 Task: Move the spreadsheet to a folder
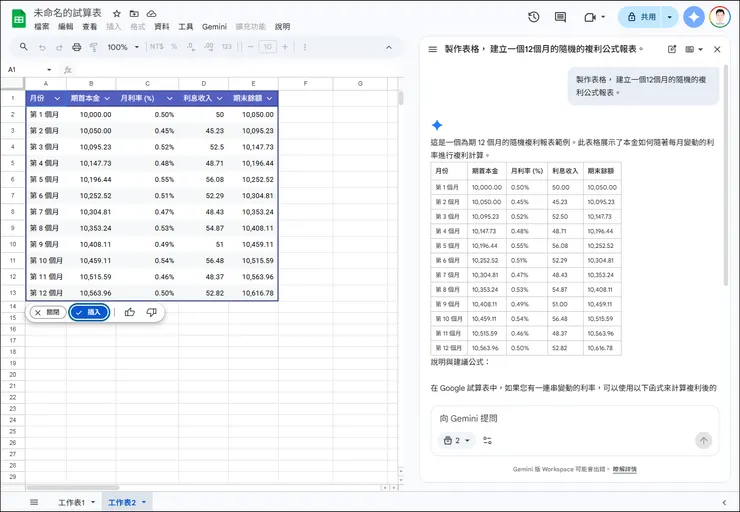click(x=134, y=14)
